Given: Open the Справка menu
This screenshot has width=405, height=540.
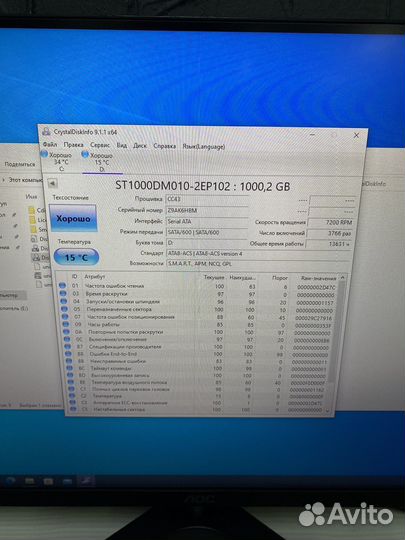Looking at the screenshot, I should (x=165, y=146).
